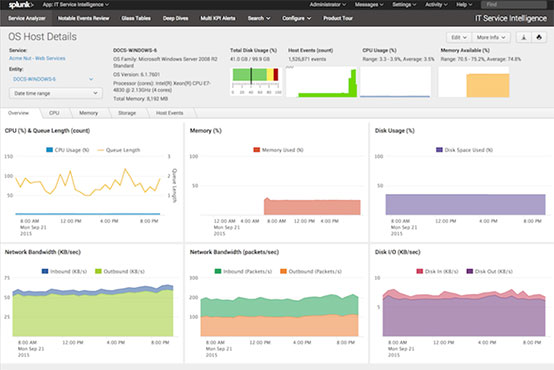This screenshot has width=554, height=370.
Task: Open Deep Dives
Action: [175, 18]
